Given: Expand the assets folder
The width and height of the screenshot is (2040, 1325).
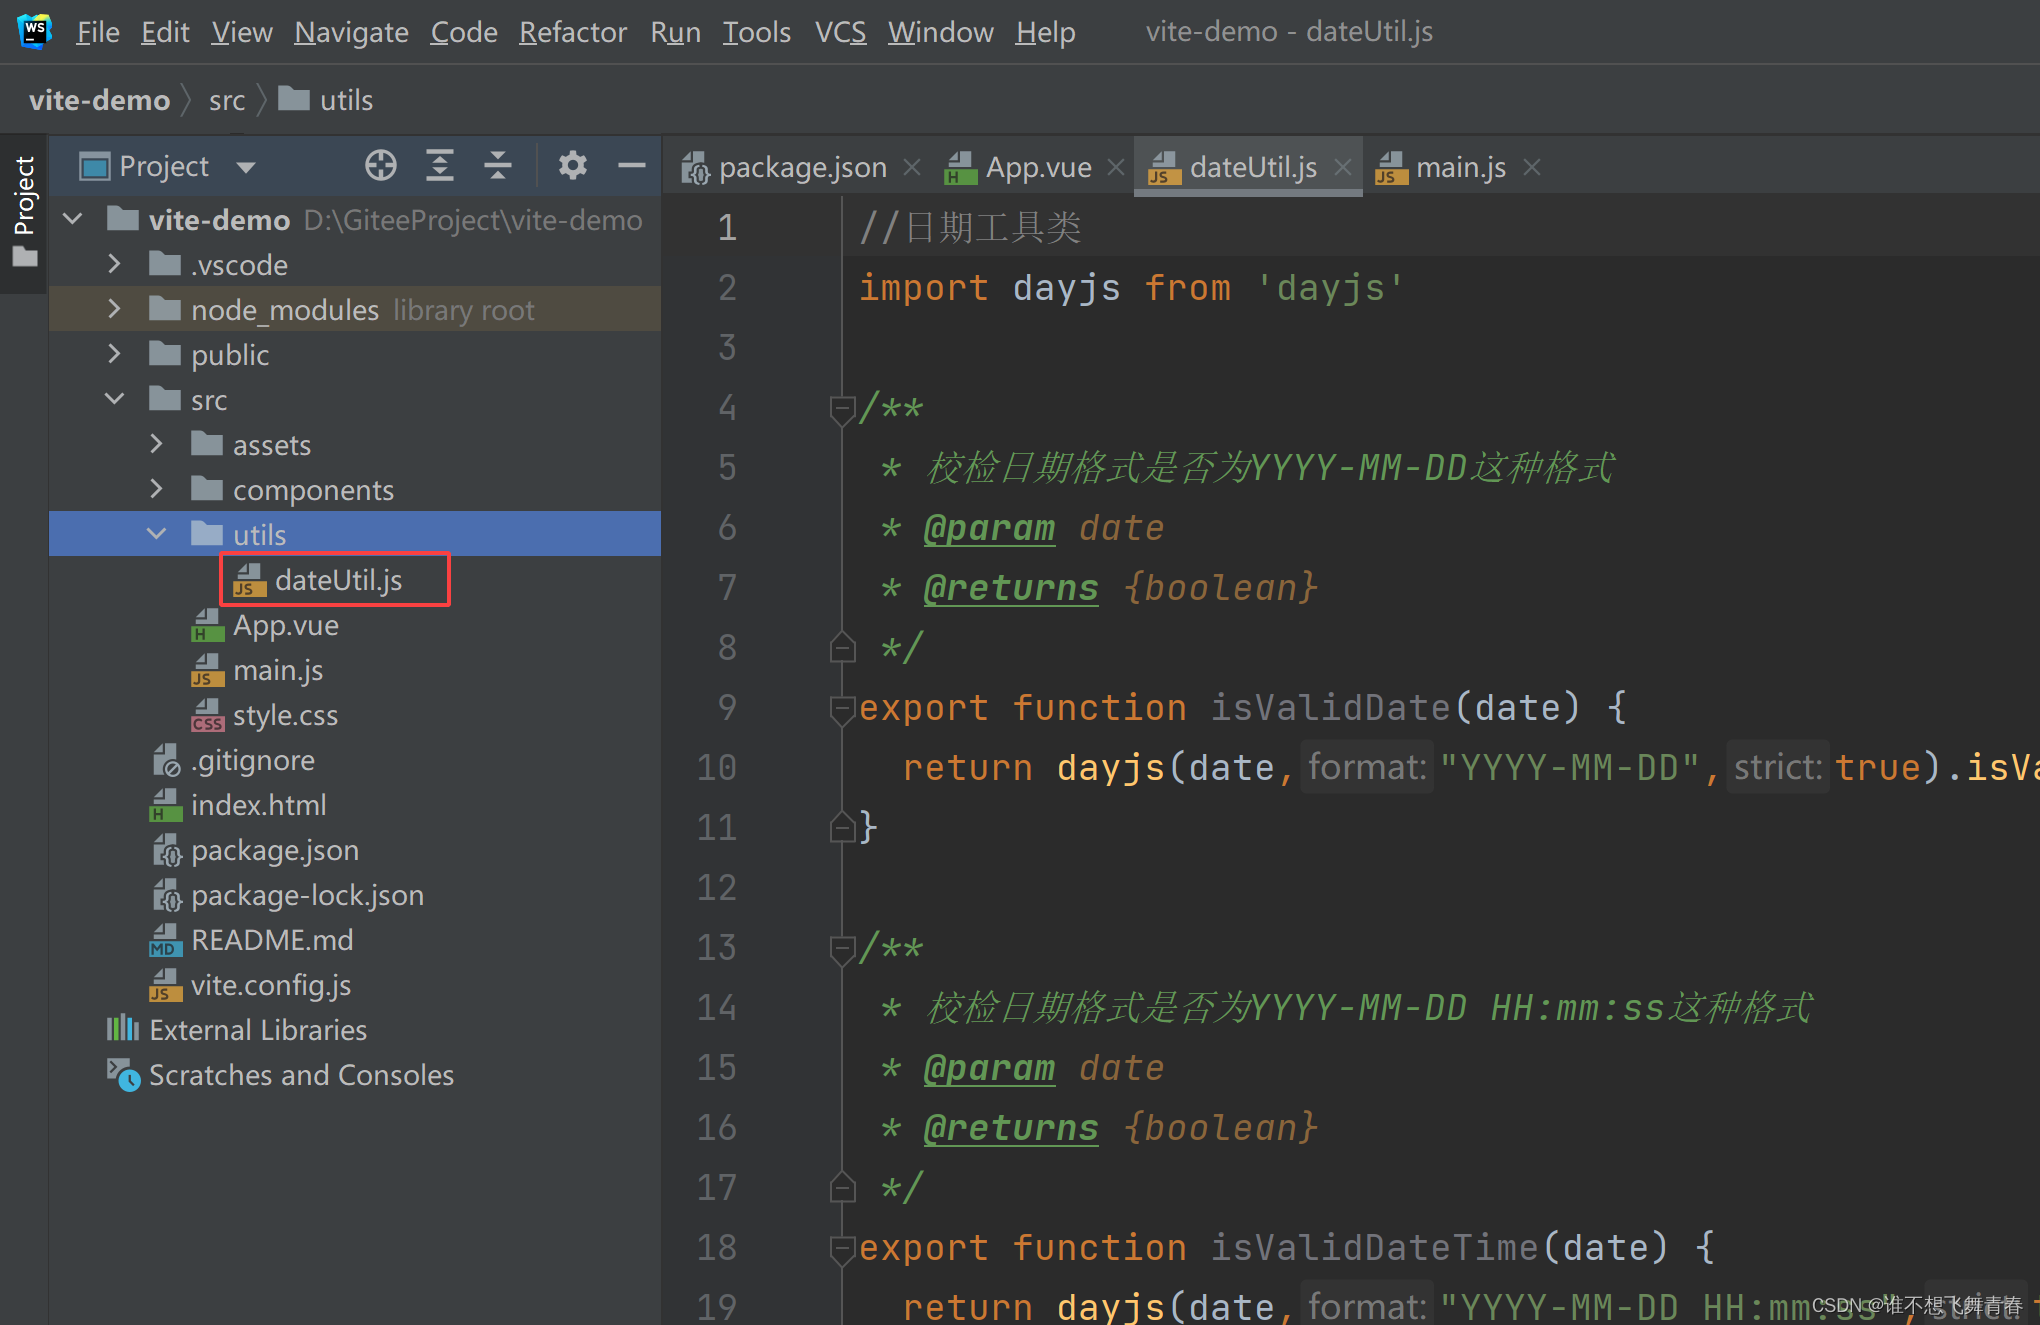Looking at the screenshot, I should [x=156, y=444].
